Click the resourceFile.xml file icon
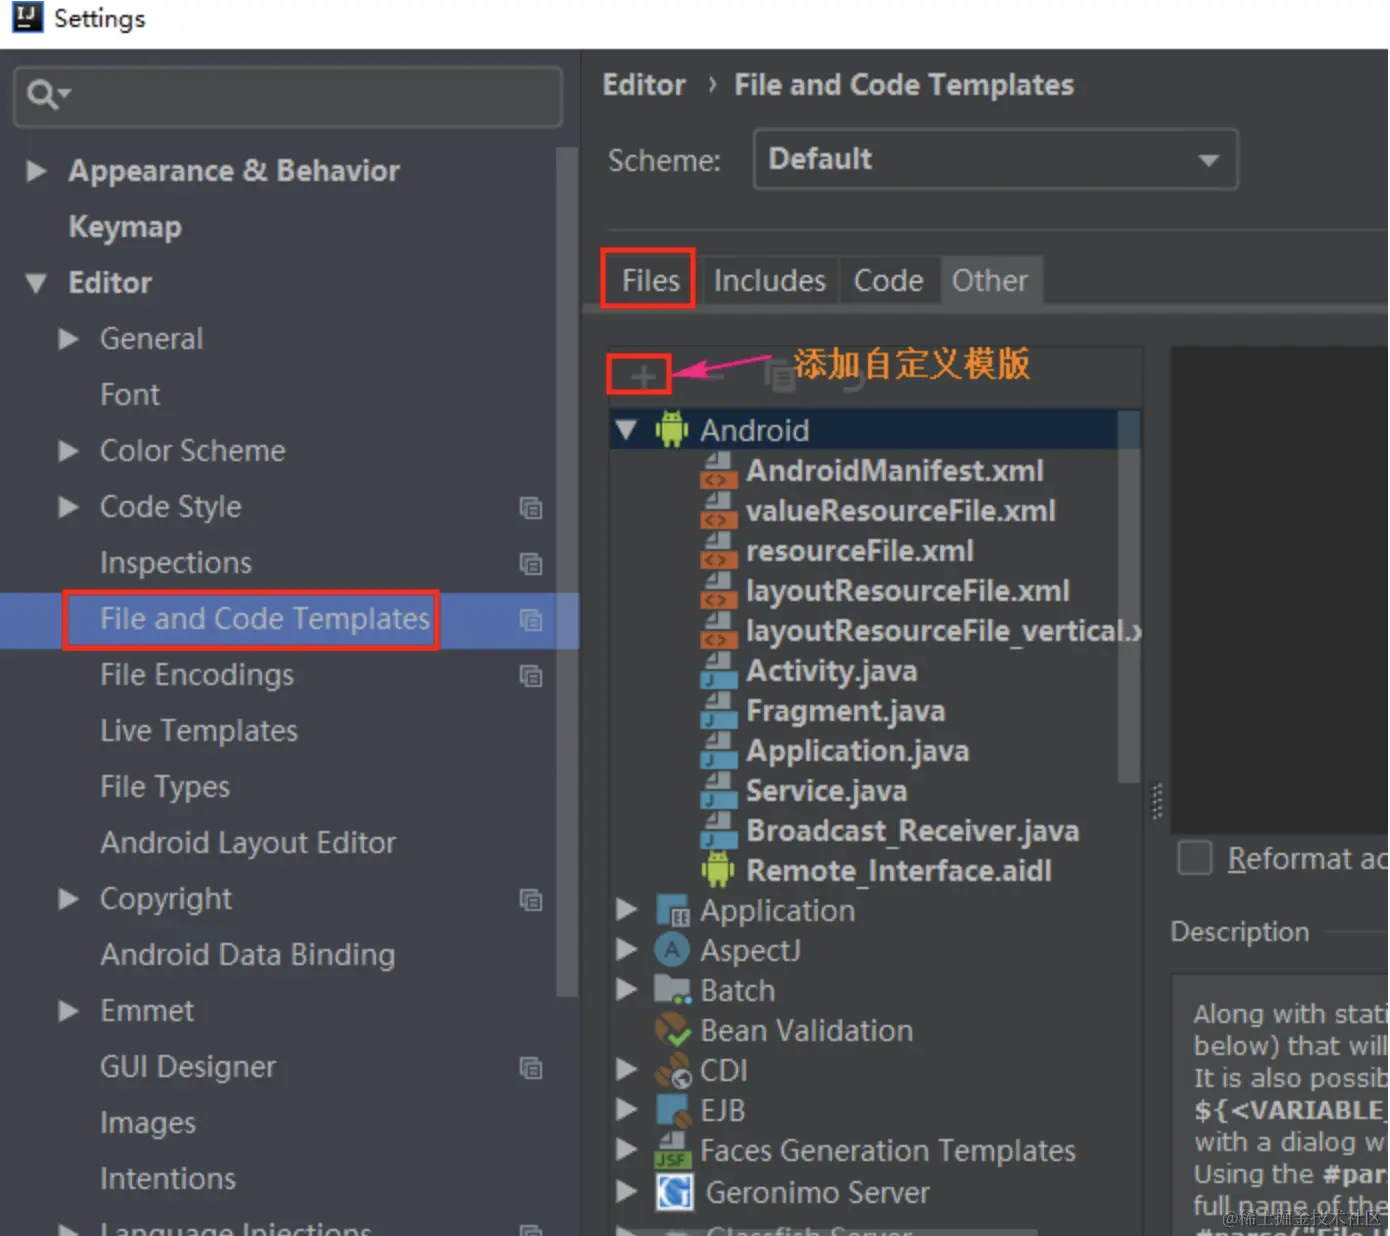Screen dimensions: 1390x1236 [719, 550]
